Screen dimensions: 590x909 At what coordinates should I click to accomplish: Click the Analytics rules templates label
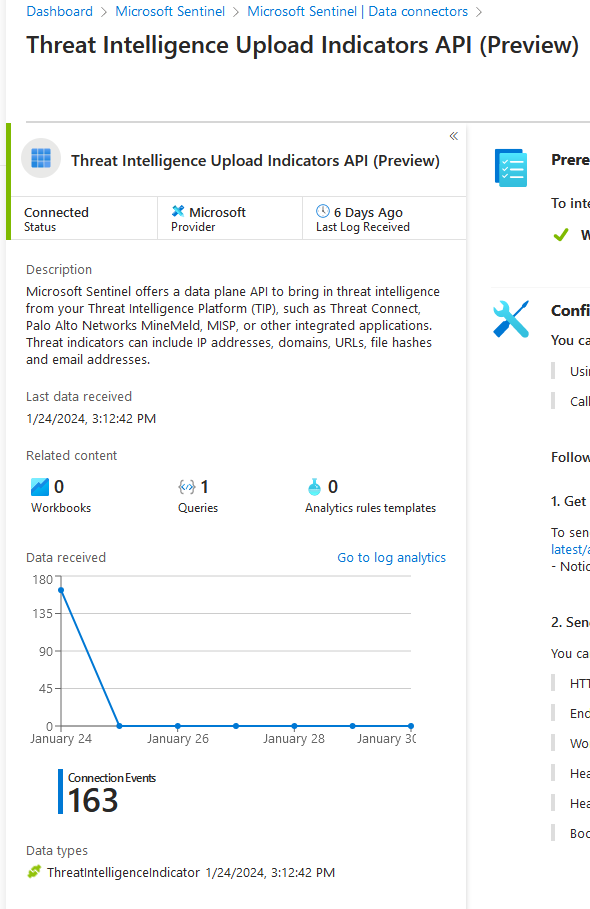(370, 508)
